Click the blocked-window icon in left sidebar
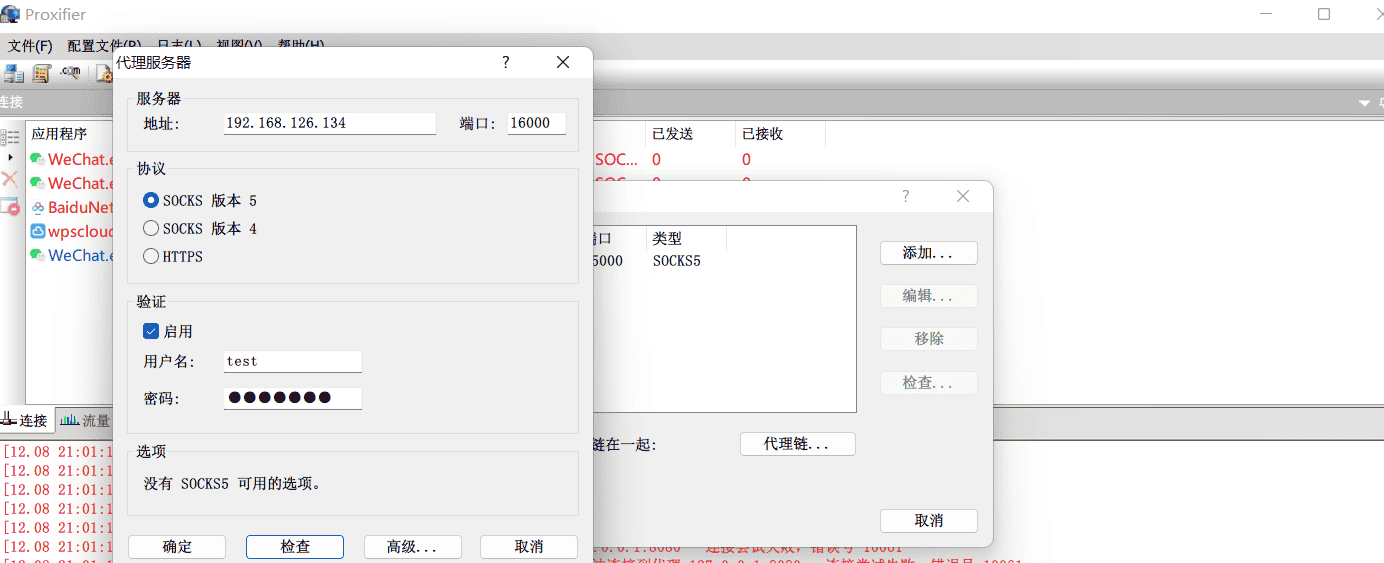Screen dimensions: 1384x563 coord(10,207)
